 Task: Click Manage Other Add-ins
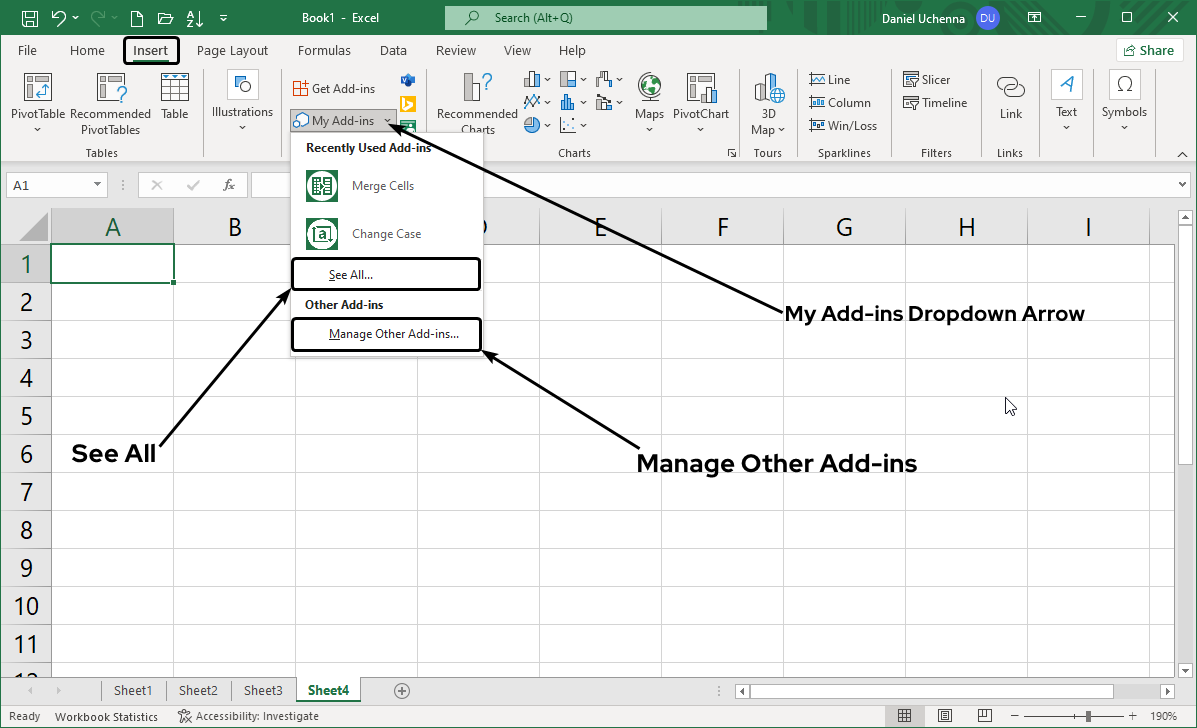tap(386, 333)
